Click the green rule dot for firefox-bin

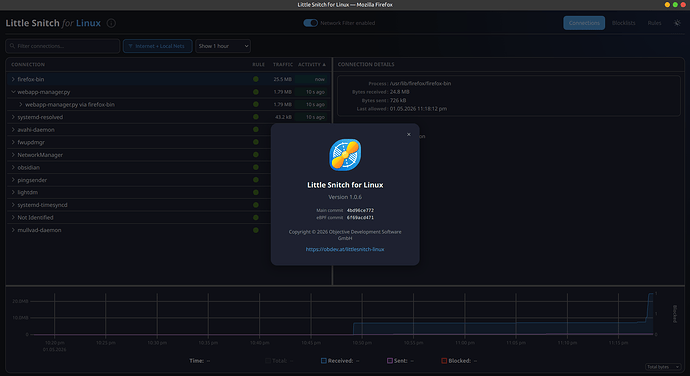coord(256,79)
